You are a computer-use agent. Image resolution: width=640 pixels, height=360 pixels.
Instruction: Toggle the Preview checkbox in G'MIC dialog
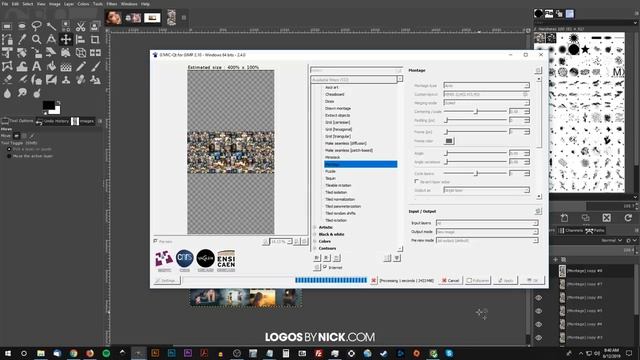click(156, 241)
